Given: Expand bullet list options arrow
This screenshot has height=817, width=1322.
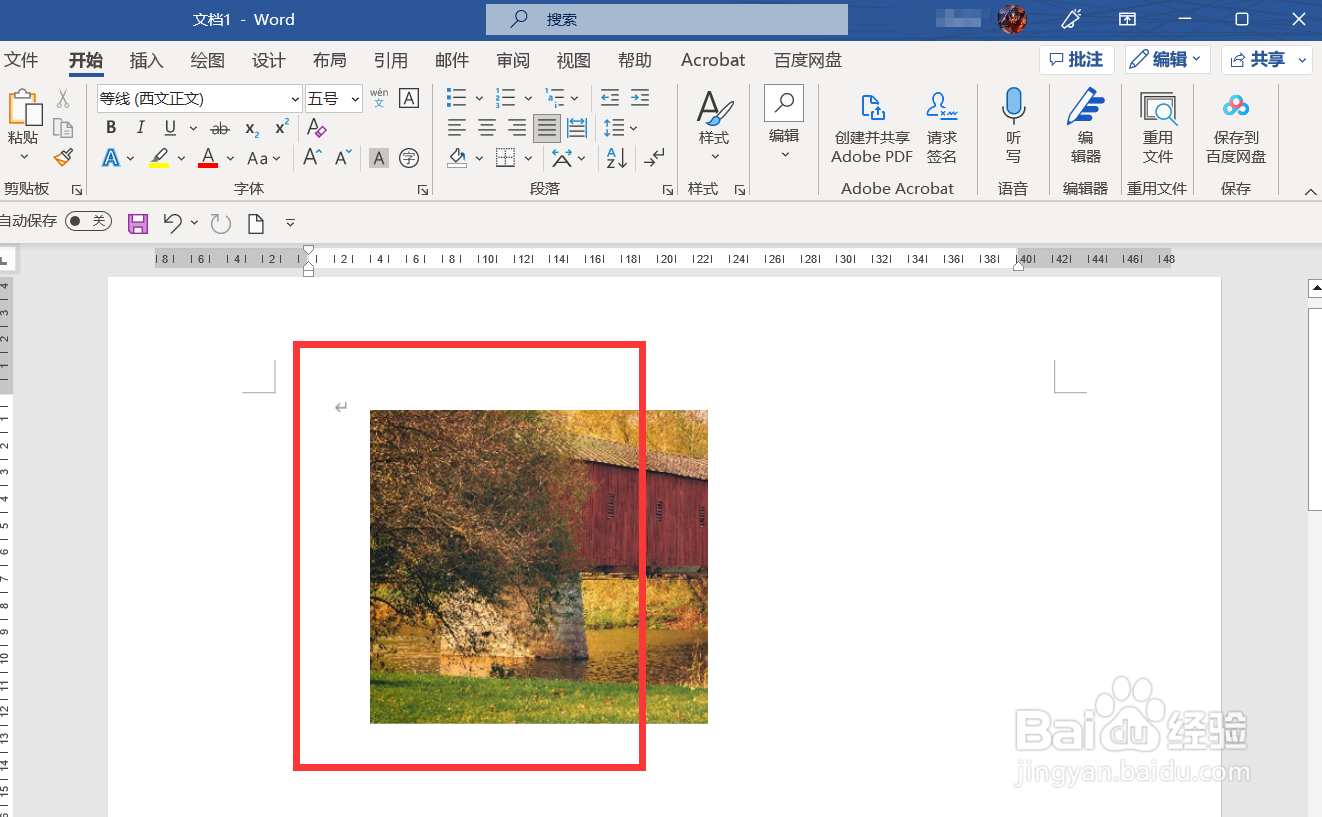Looking at the screenshot, I should [x=479, y=98].
